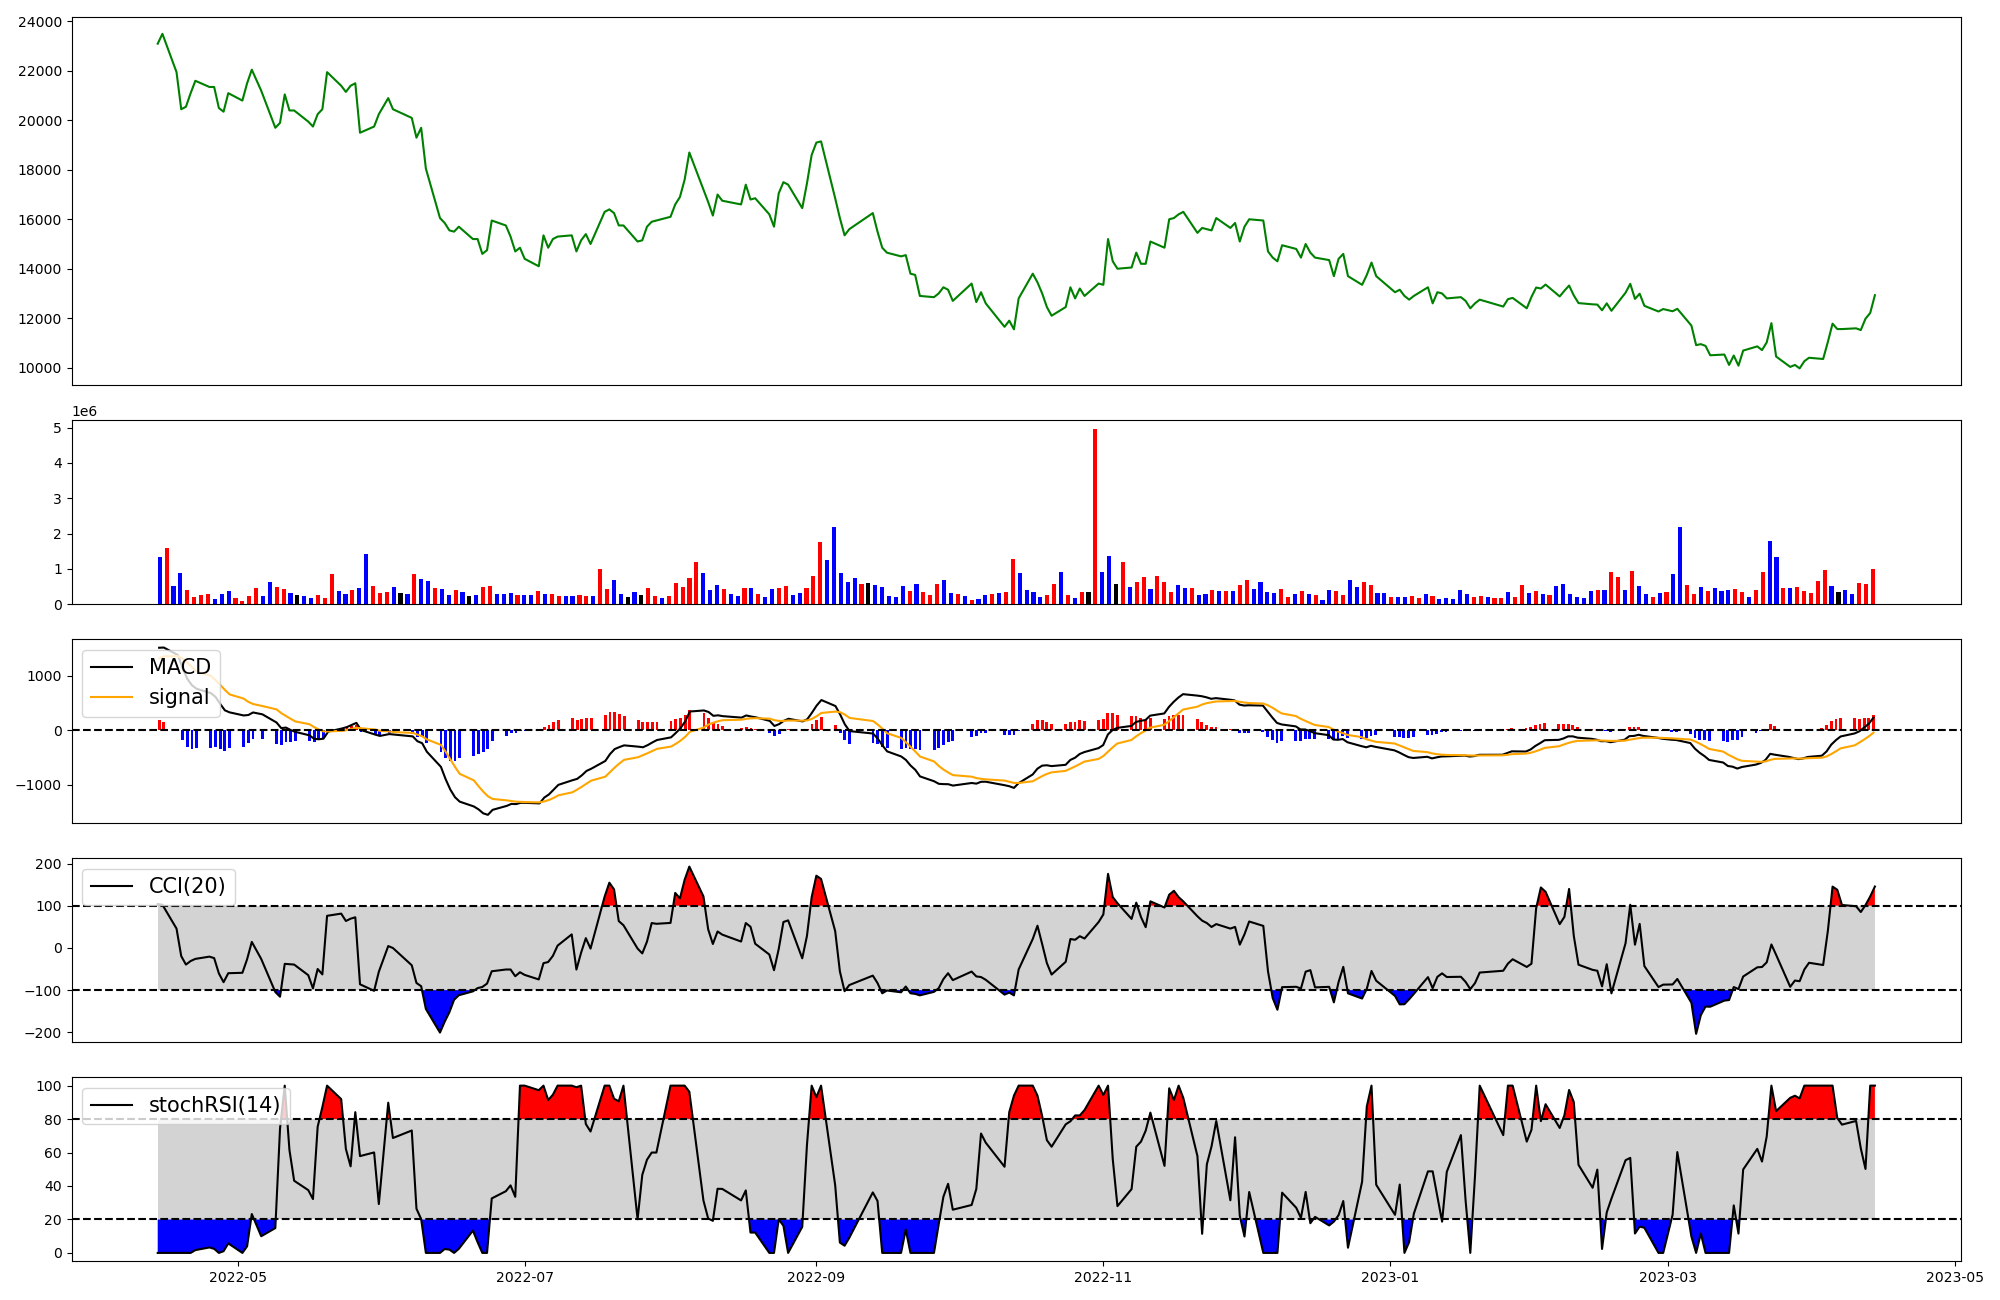The height and width of the screenshot is (1300, 2000).
Task: Click the signal legend label
Action: point(179,697)
